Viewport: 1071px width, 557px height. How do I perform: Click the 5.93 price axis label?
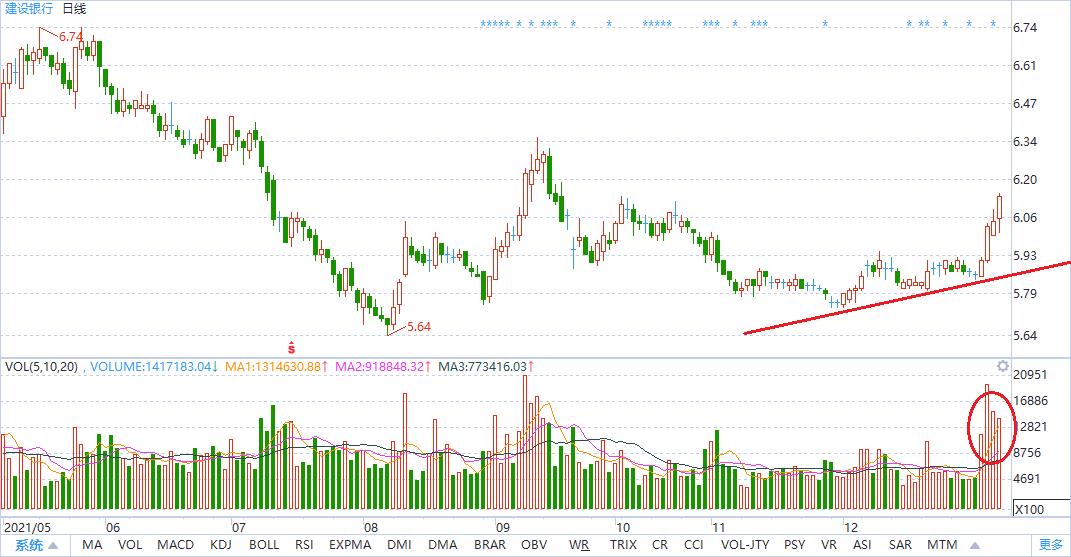pos(1025,256)
